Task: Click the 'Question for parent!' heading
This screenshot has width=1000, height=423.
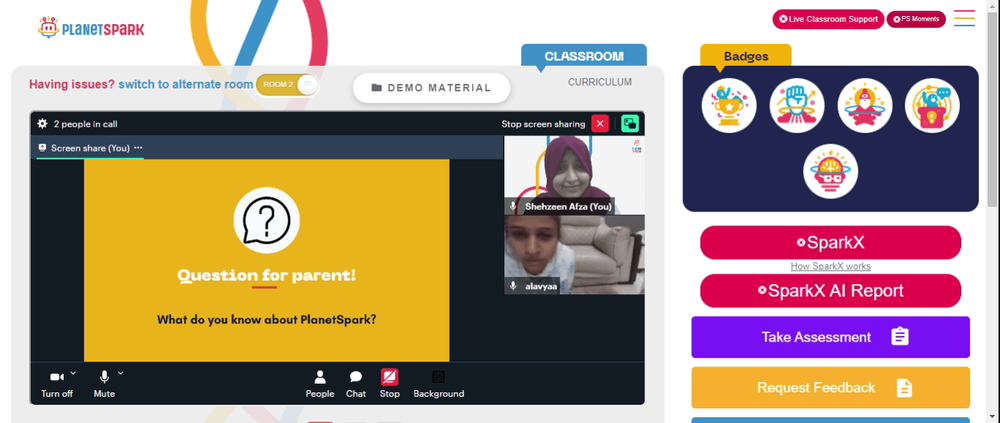Action: [267, 276]
